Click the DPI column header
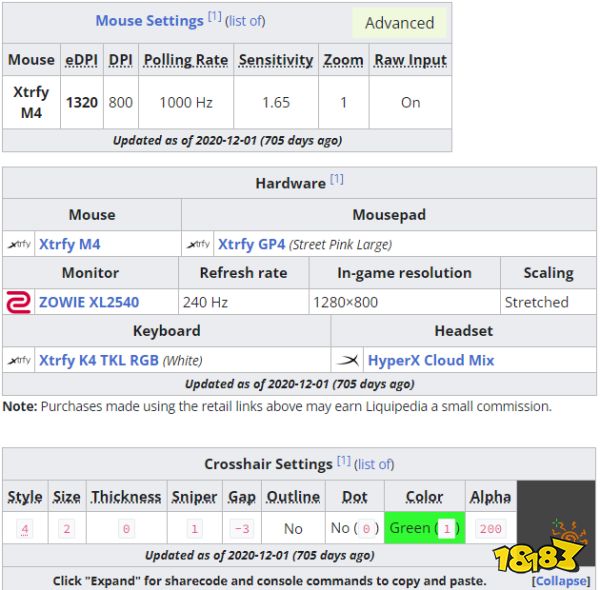Screen dimensions: 600x590 click(121, 60)
